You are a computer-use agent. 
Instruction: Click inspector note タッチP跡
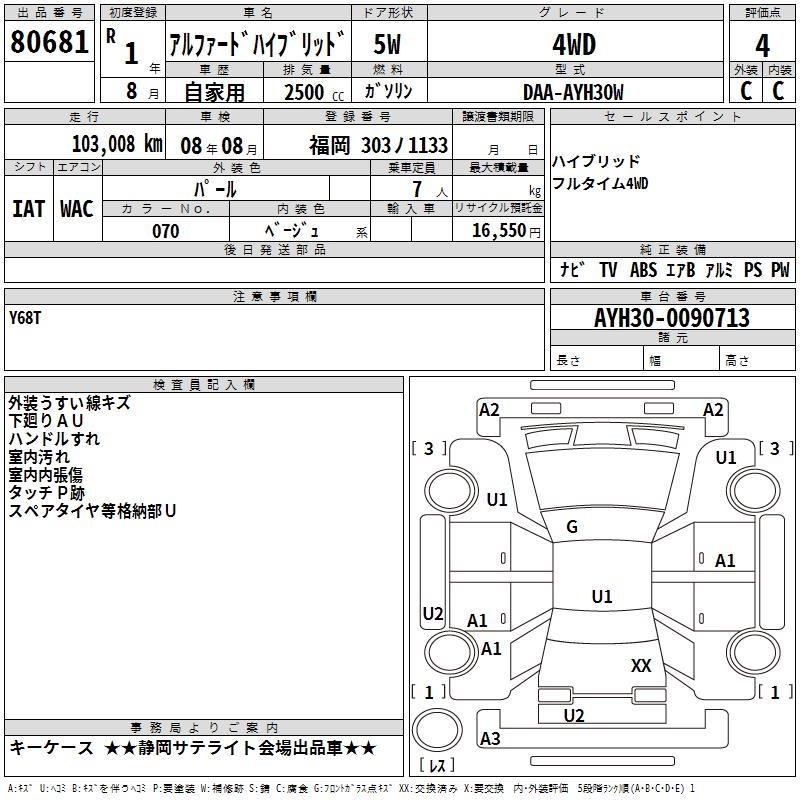[x=46, y=492]
